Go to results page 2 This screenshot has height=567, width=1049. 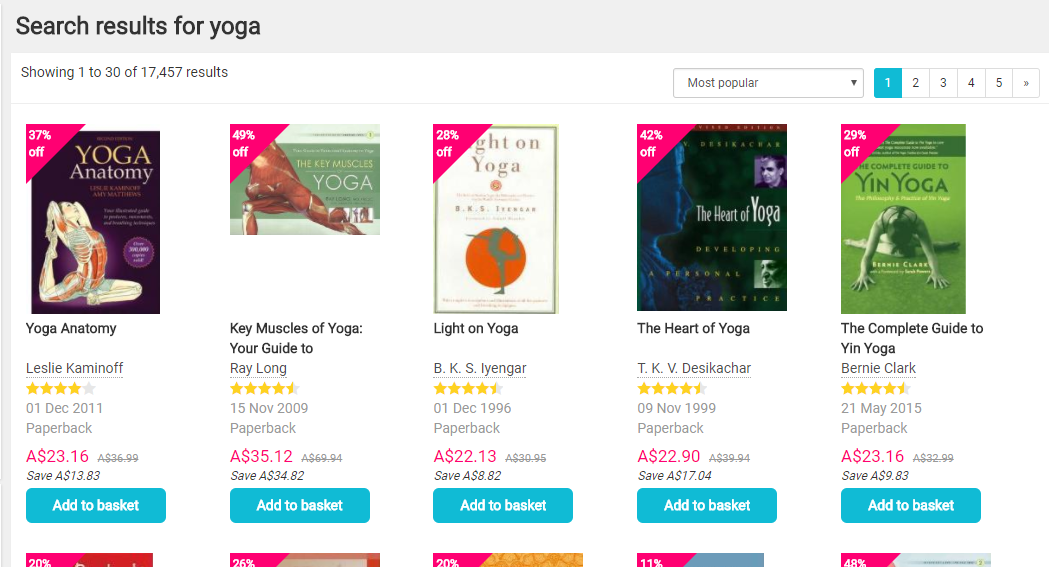tap(915, 83)
